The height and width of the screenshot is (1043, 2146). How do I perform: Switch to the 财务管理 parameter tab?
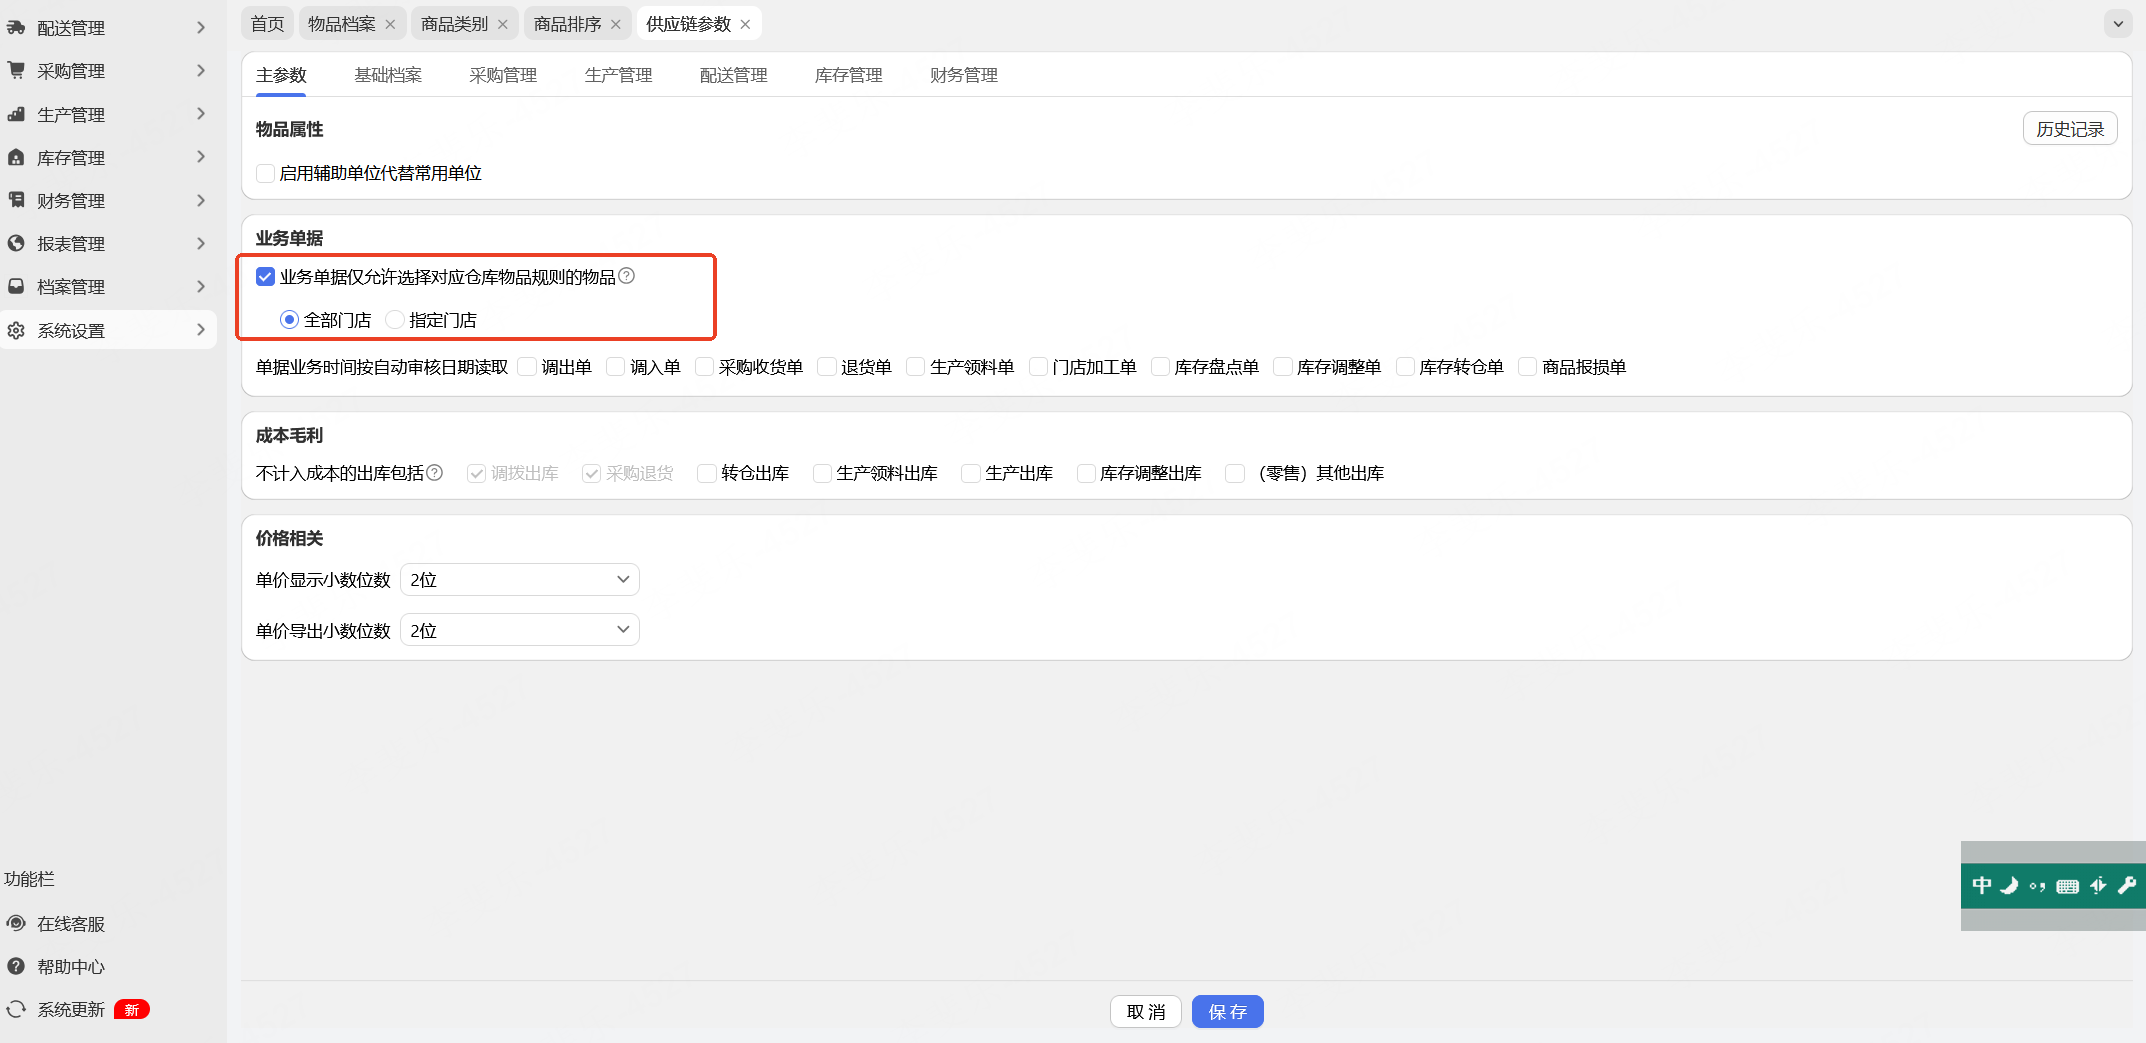[963, 75]
